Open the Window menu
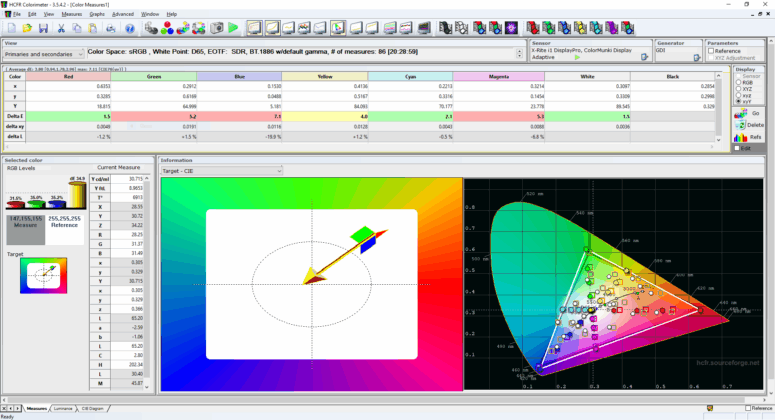 (x=150, y=14)
